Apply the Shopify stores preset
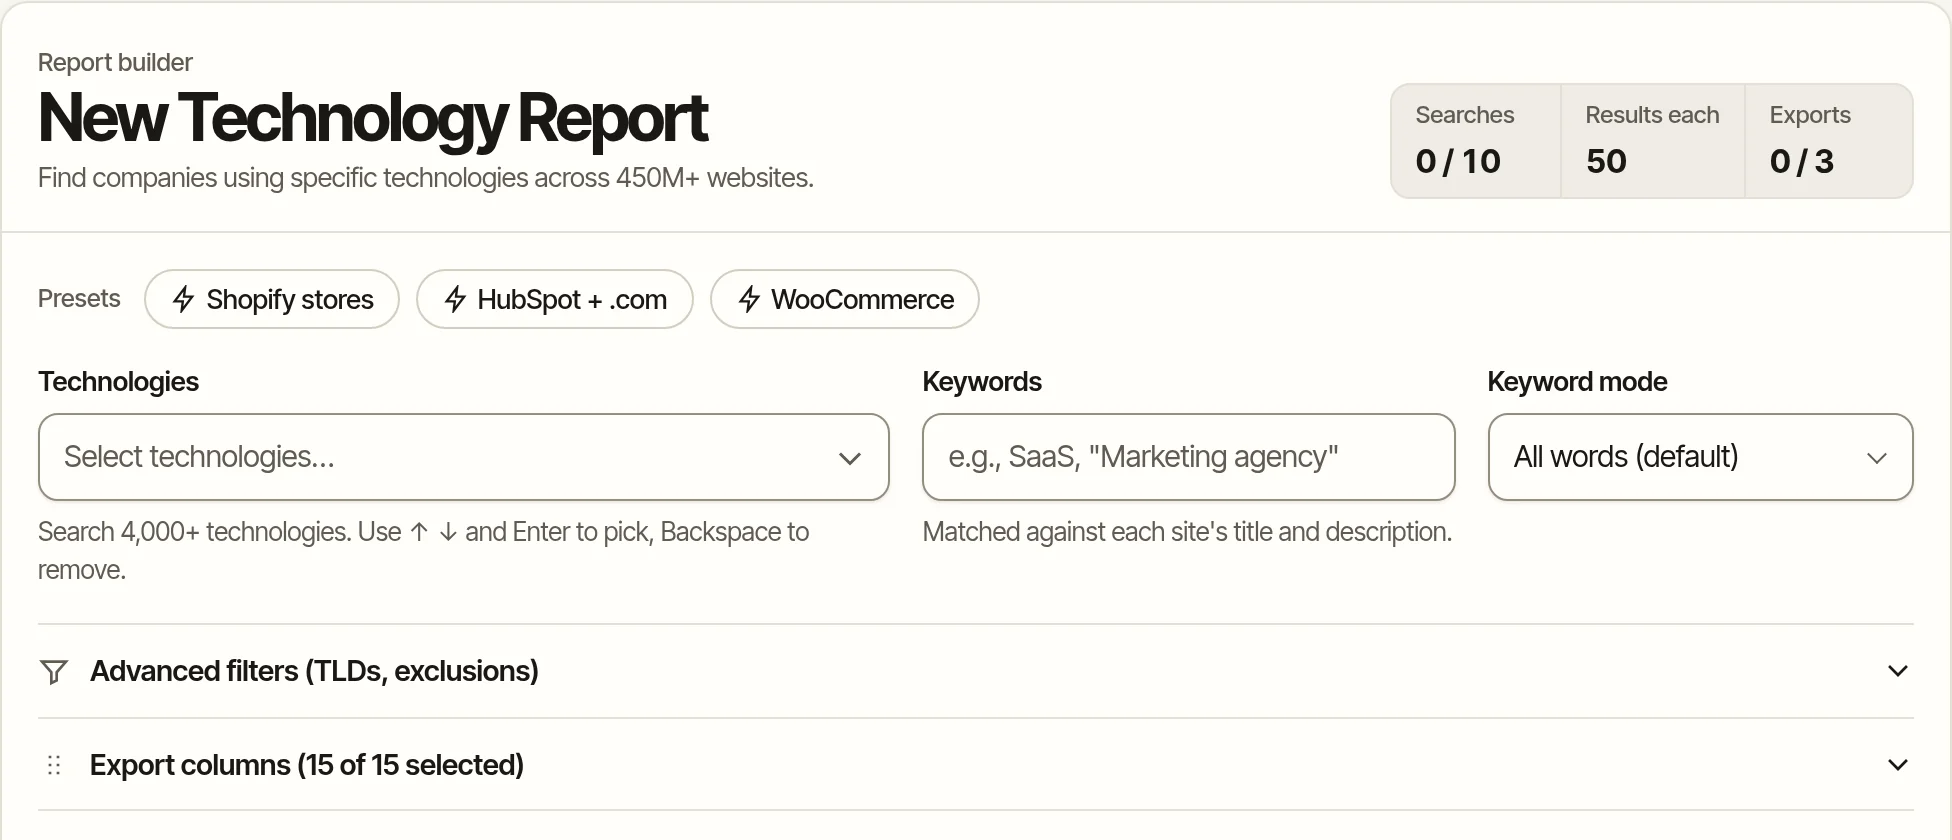This screenshot has height=840, width=1952. (x=272, y=299)
